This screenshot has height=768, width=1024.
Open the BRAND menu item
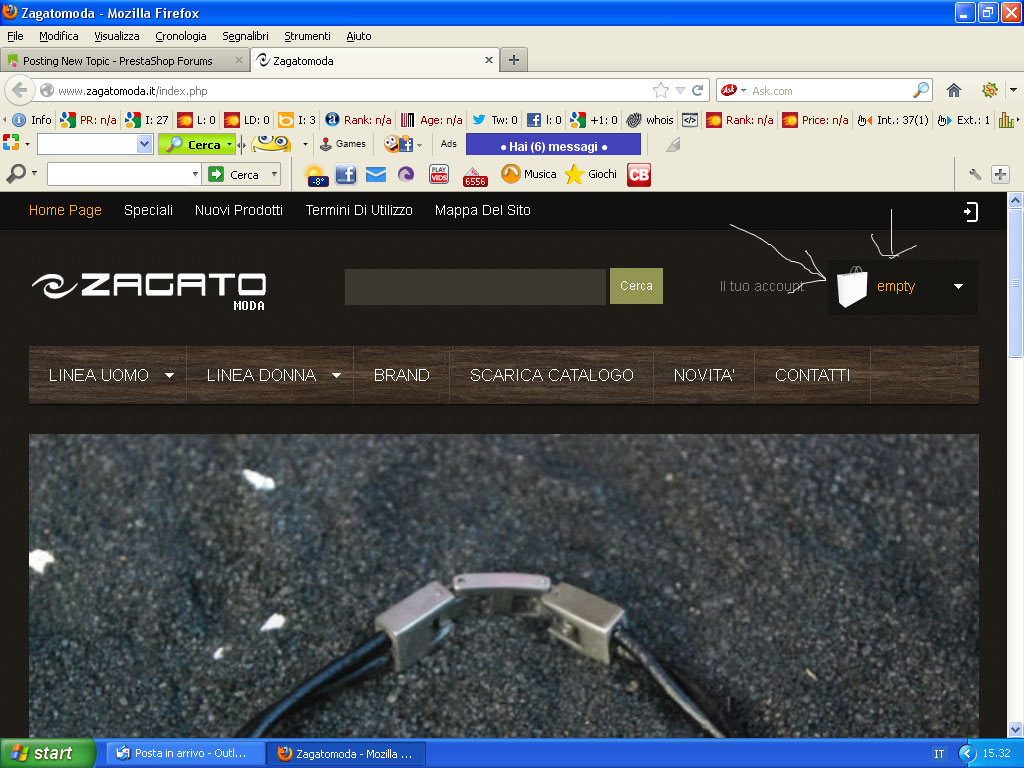[x=402, y=376]
